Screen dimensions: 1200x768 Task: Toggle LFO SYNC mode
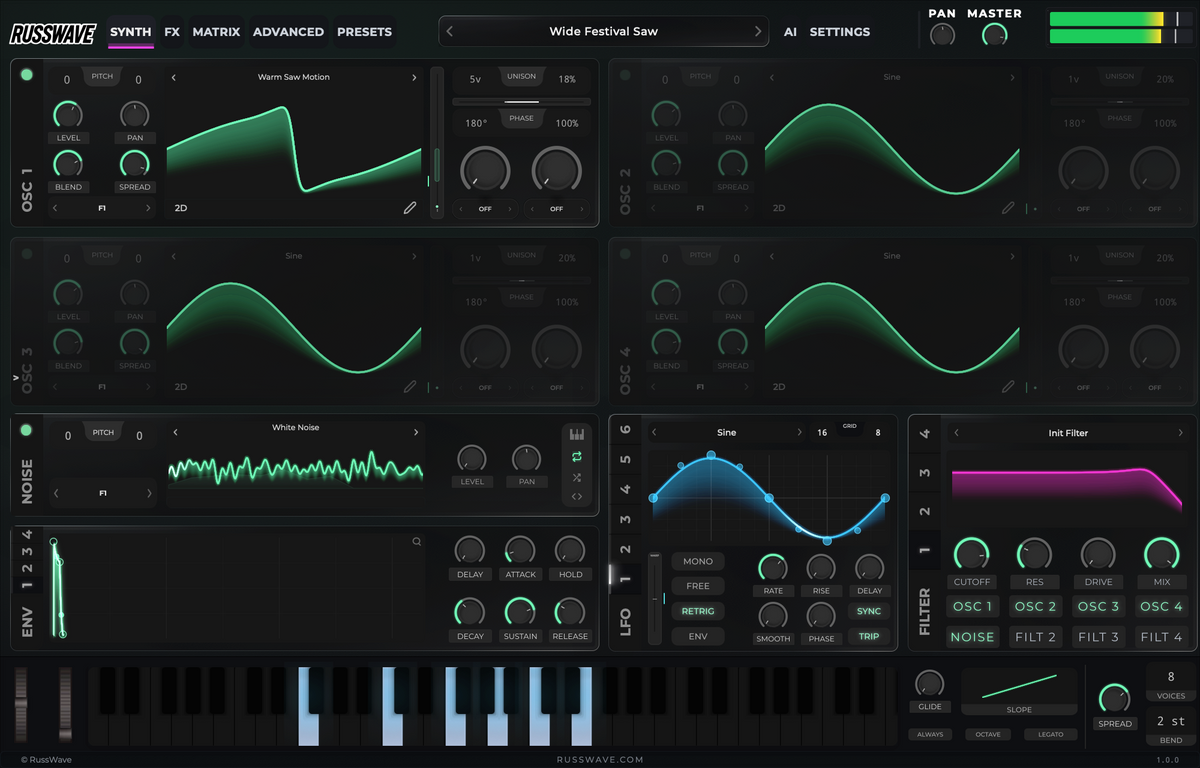(869, 611)
